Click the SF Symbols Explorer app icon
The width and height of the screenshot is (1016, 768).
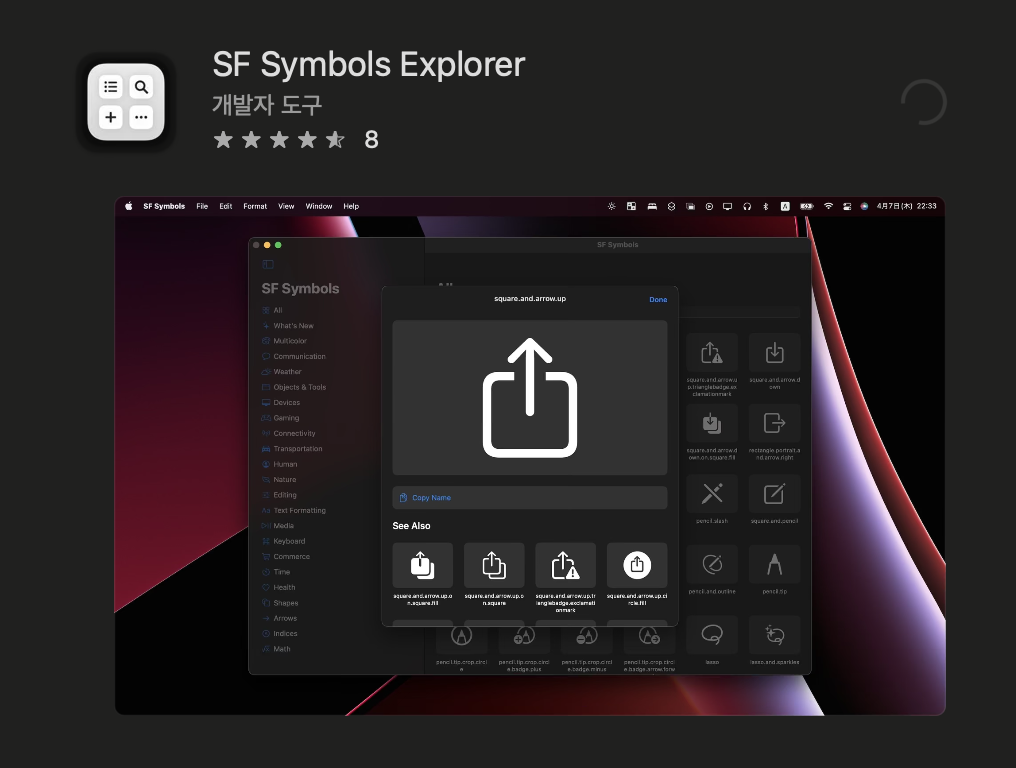126,102
